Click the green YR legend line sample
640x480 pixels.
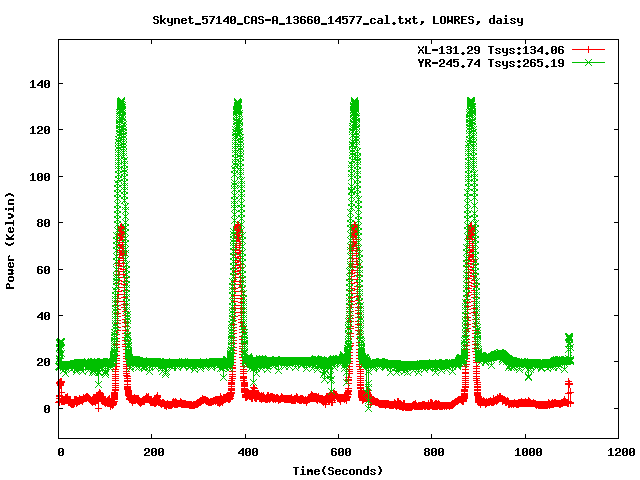(588, 62)
